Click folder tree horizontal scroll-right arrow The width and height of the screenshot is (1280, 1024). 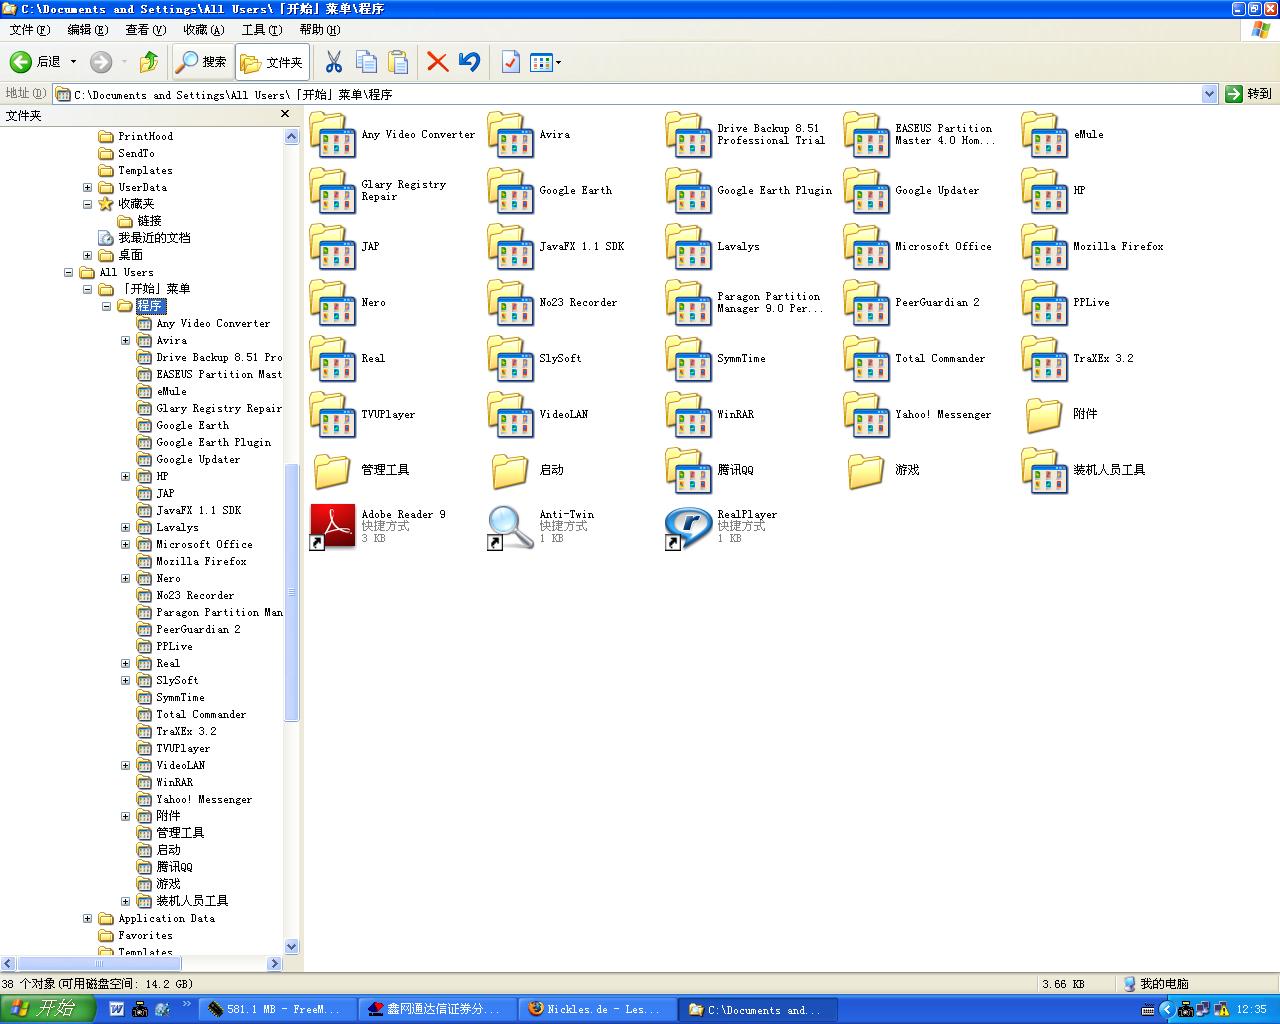(x=275, y=963)
